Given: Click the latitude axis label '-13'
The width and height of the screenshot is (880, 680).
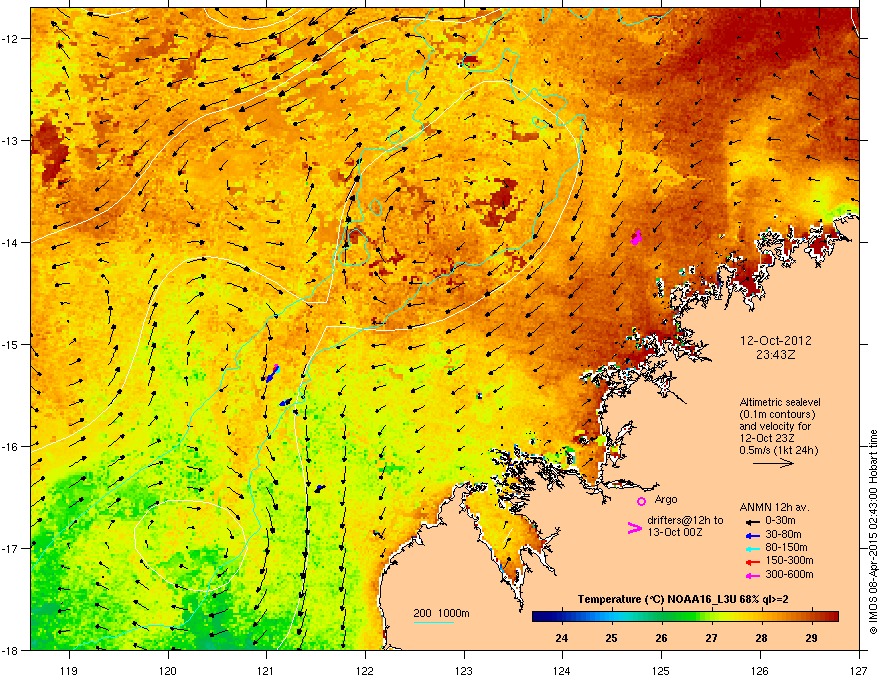Looking at the screenshot, I should [10, 140].
